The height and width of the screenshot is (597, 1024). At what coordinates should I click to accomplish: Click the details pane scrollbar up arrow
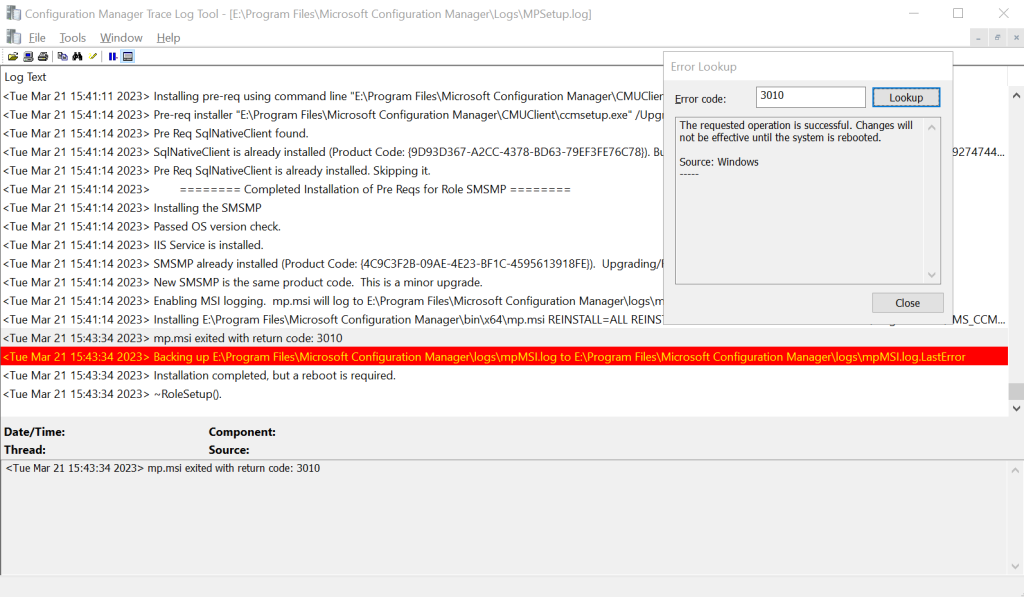1015,470
